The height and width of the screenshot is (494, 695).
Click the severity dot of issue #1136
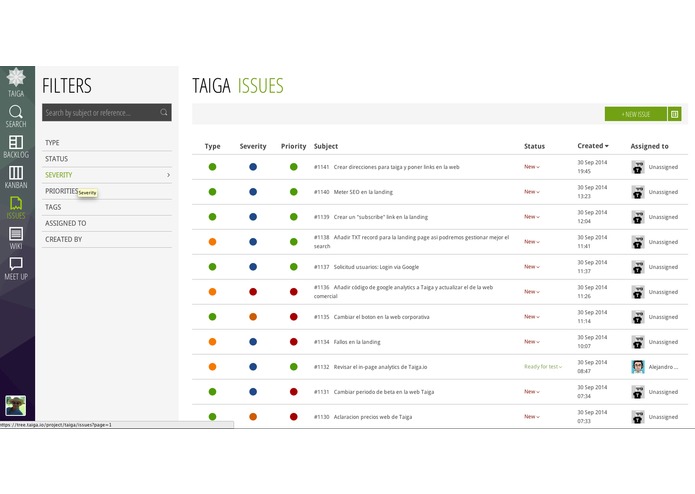253,292
